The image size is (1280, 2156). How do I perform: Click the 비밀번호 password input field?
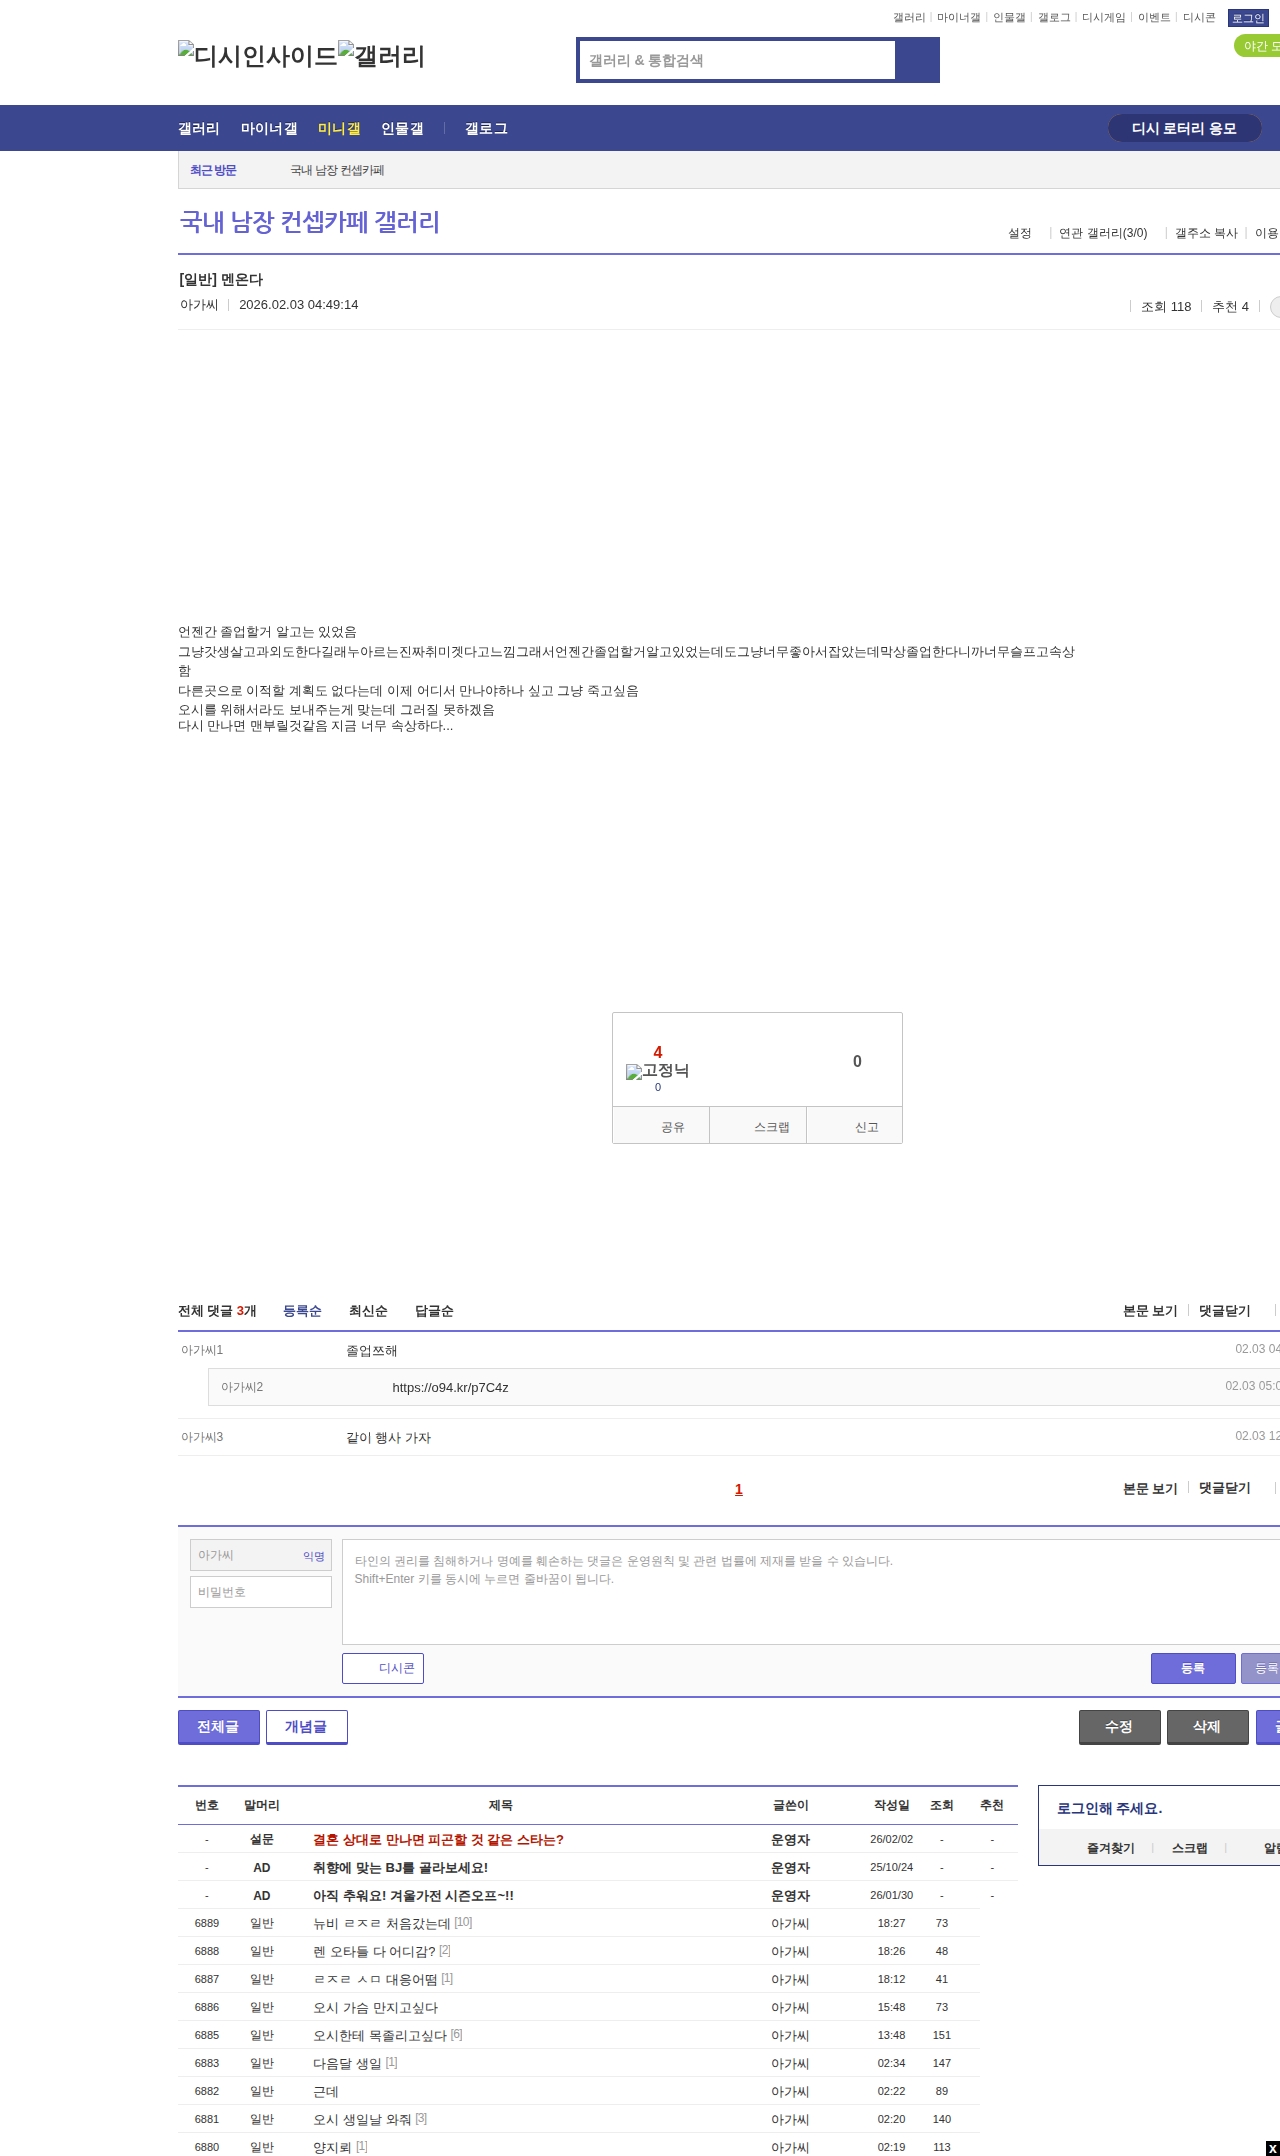pos(261,1592)
